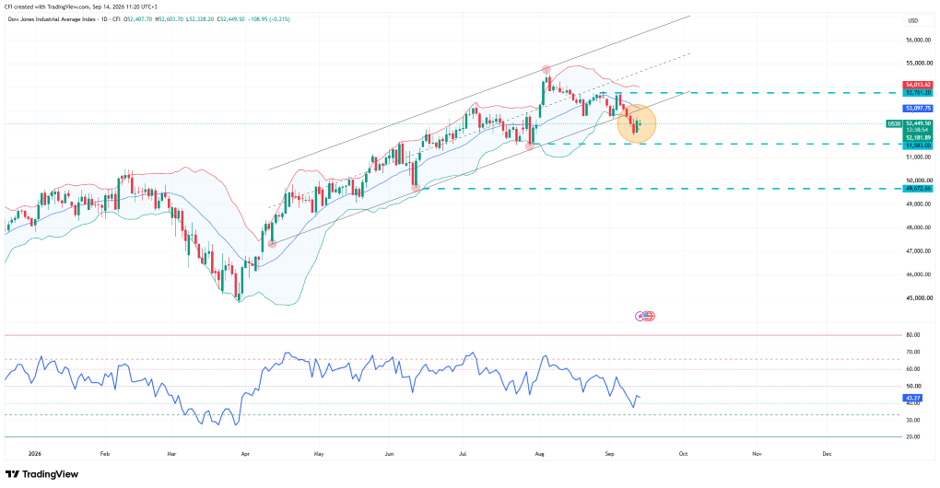The height and width of the screenshot is (488, 940).
Task: Click the 30.00 RSI axis label
Action: [x=913, y=420]
